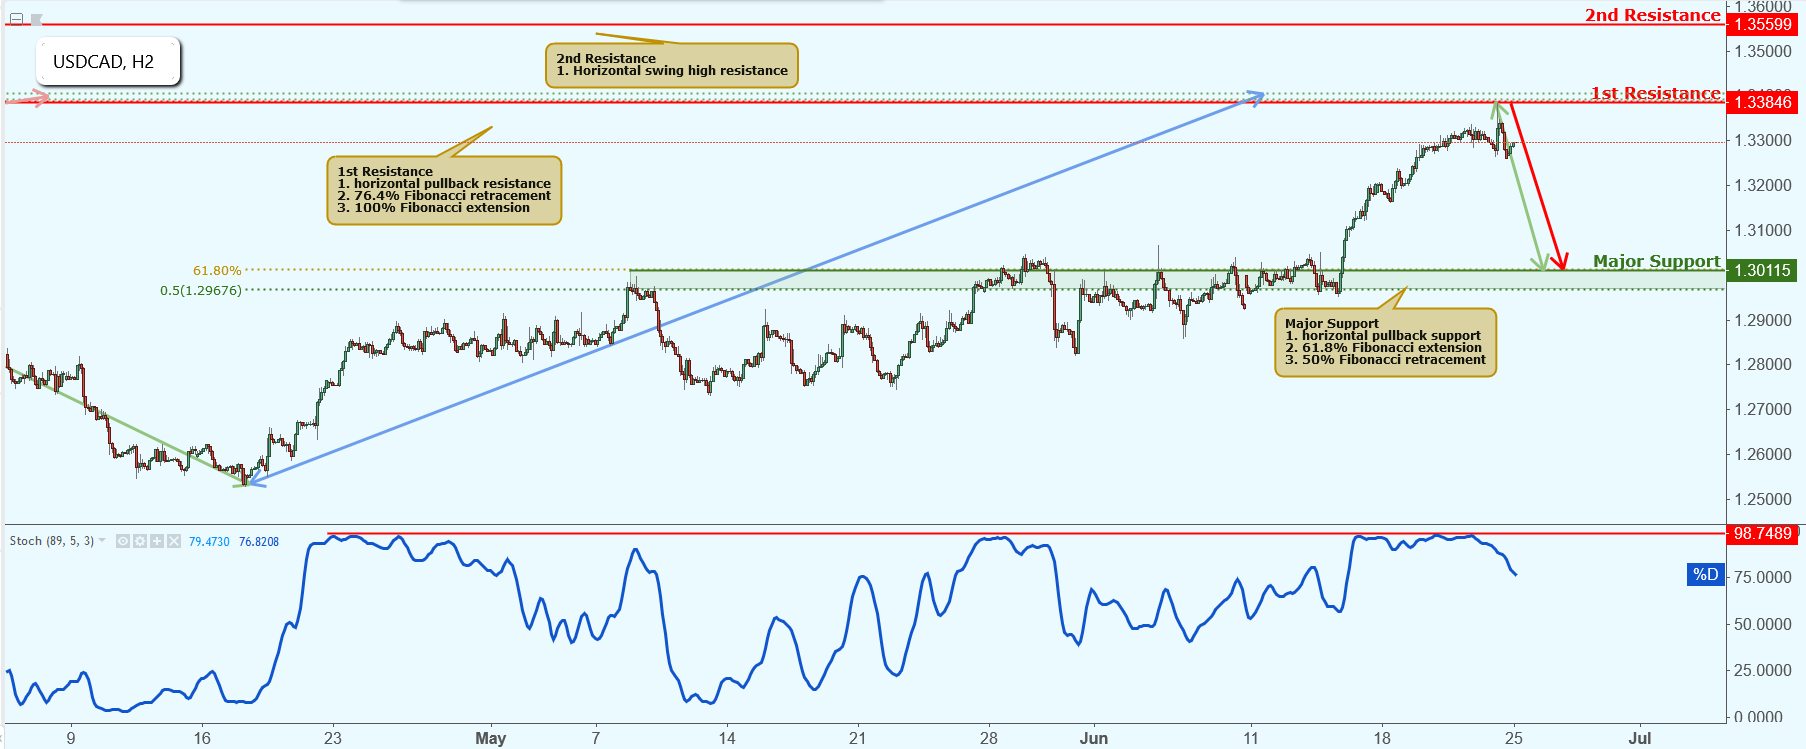
Task: Click the 1.35599 price label
Action: pyautogui.click(x=1762, y=25)
